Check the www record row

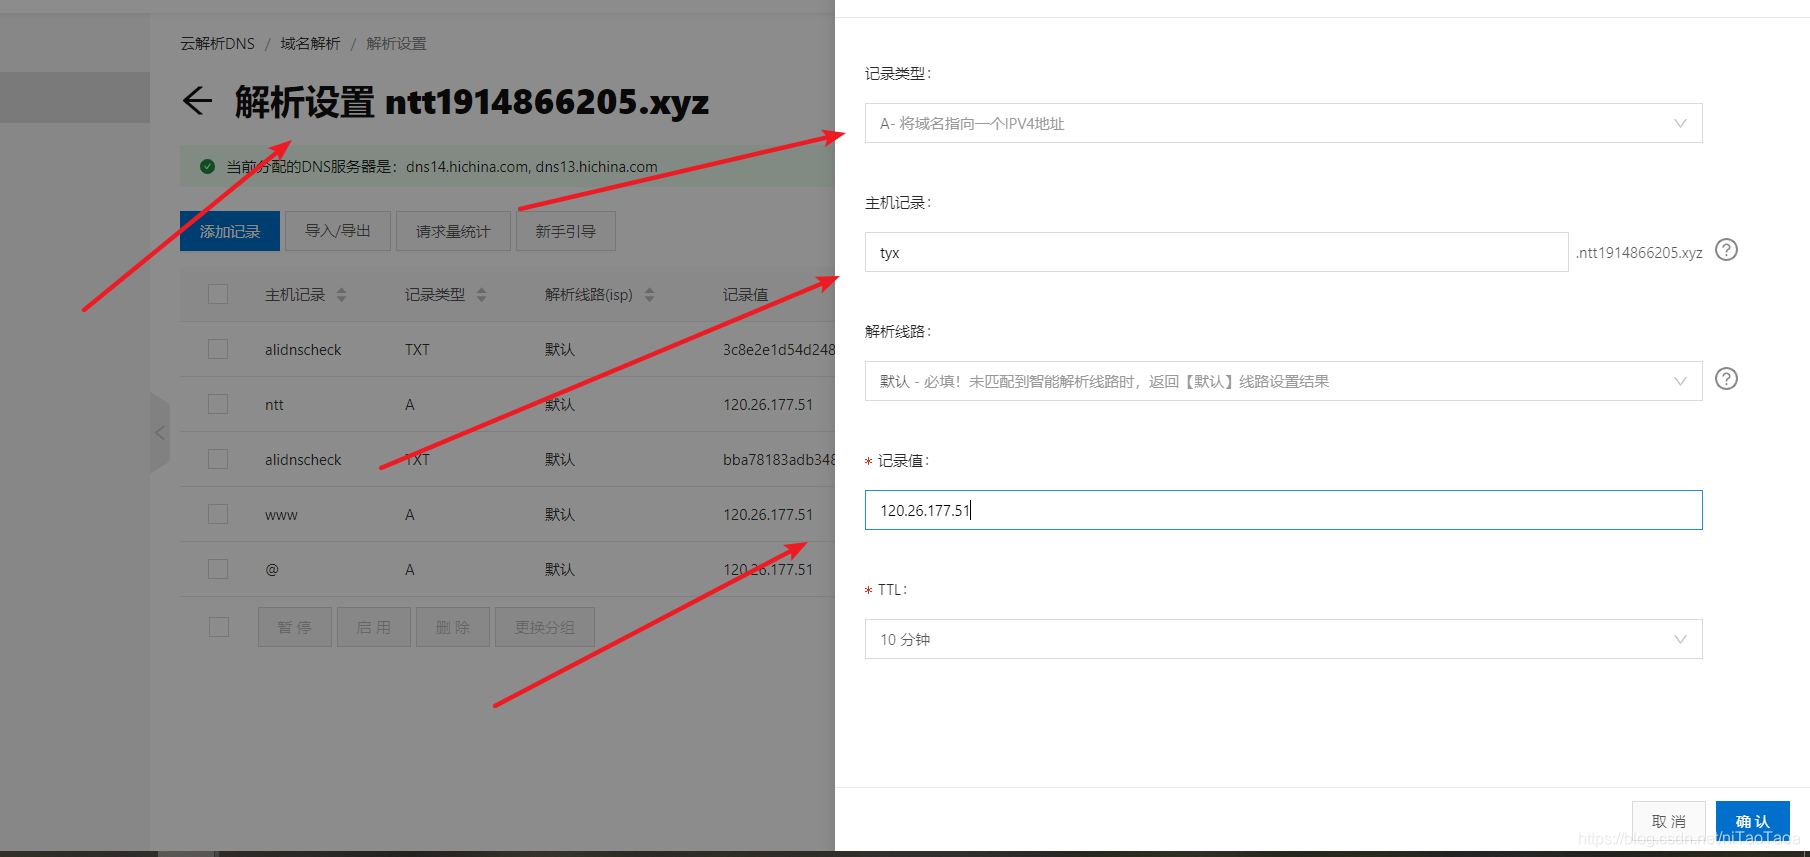(218, 514)
